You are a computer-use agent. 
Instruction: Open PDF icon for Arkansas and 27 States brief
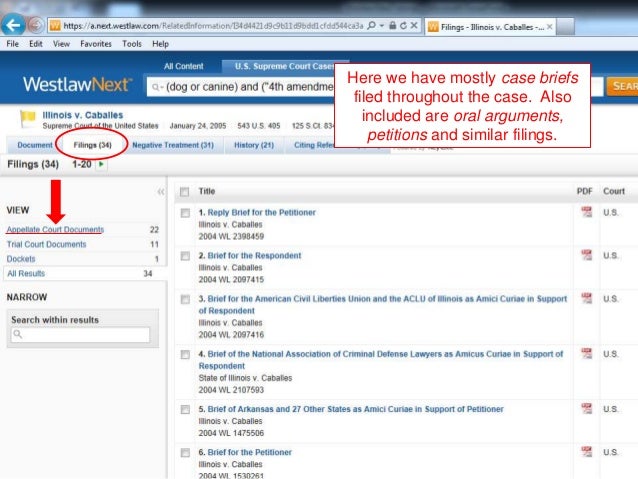(x=586, y=408)
